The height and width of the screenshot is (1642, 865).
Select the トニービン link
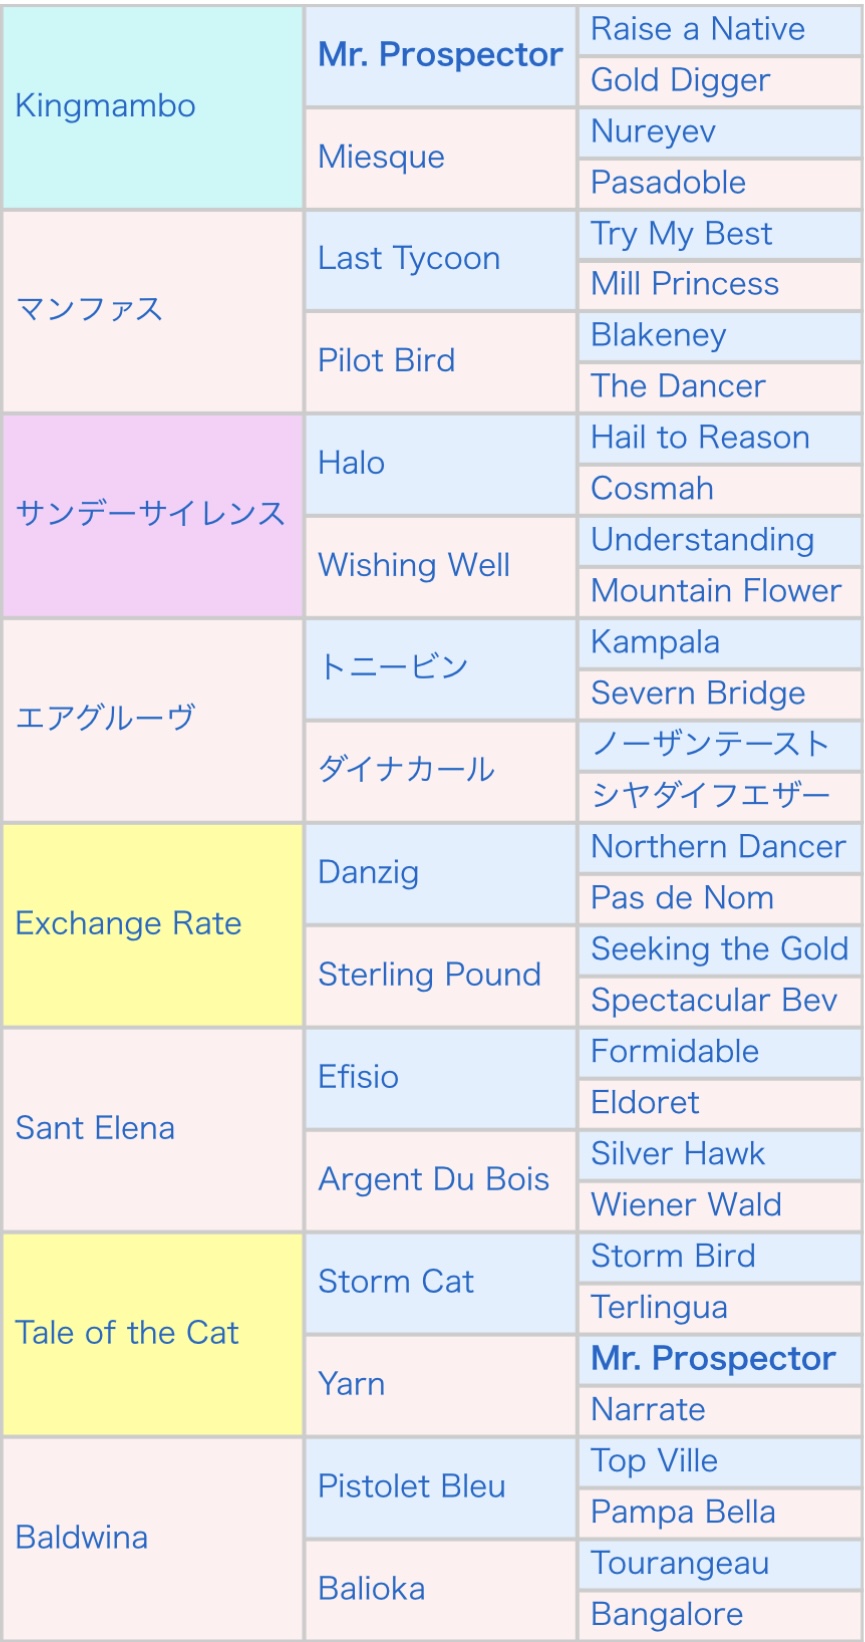click(x=393, y=667)
